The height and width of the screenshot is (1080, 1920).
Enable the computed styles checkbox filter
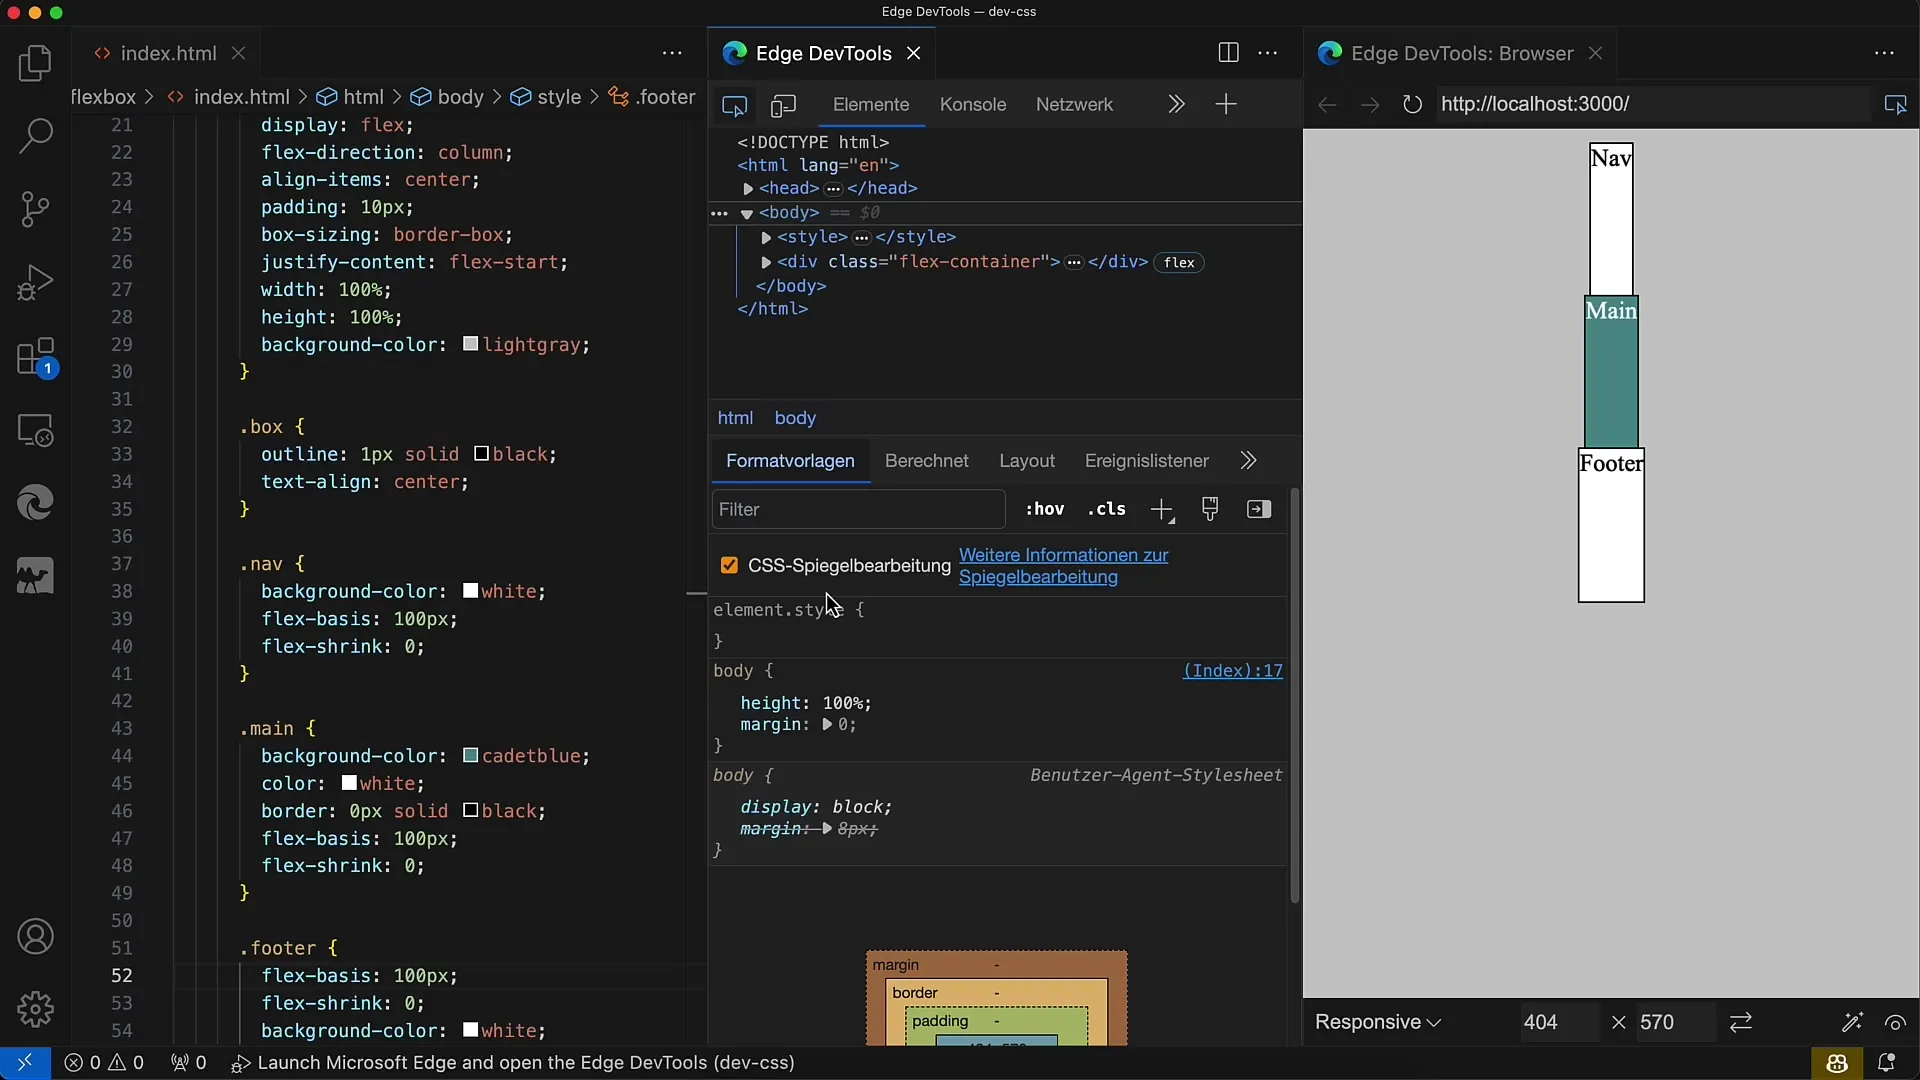tap(1259, 509)
